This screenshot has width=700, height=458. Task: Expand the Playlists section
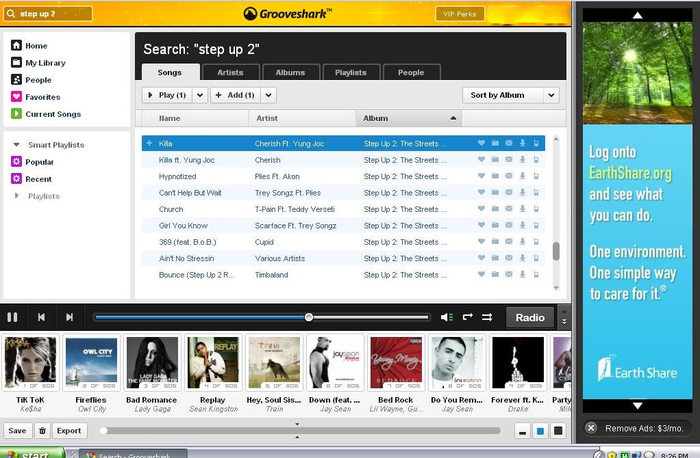(x=17, y=196)
